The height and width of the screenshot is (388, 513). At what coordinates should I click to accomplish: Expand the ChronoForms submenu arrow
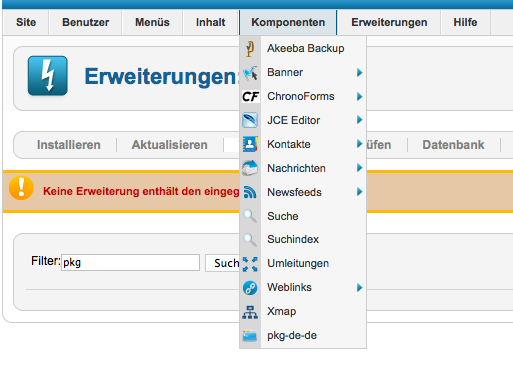click(359, 96)
